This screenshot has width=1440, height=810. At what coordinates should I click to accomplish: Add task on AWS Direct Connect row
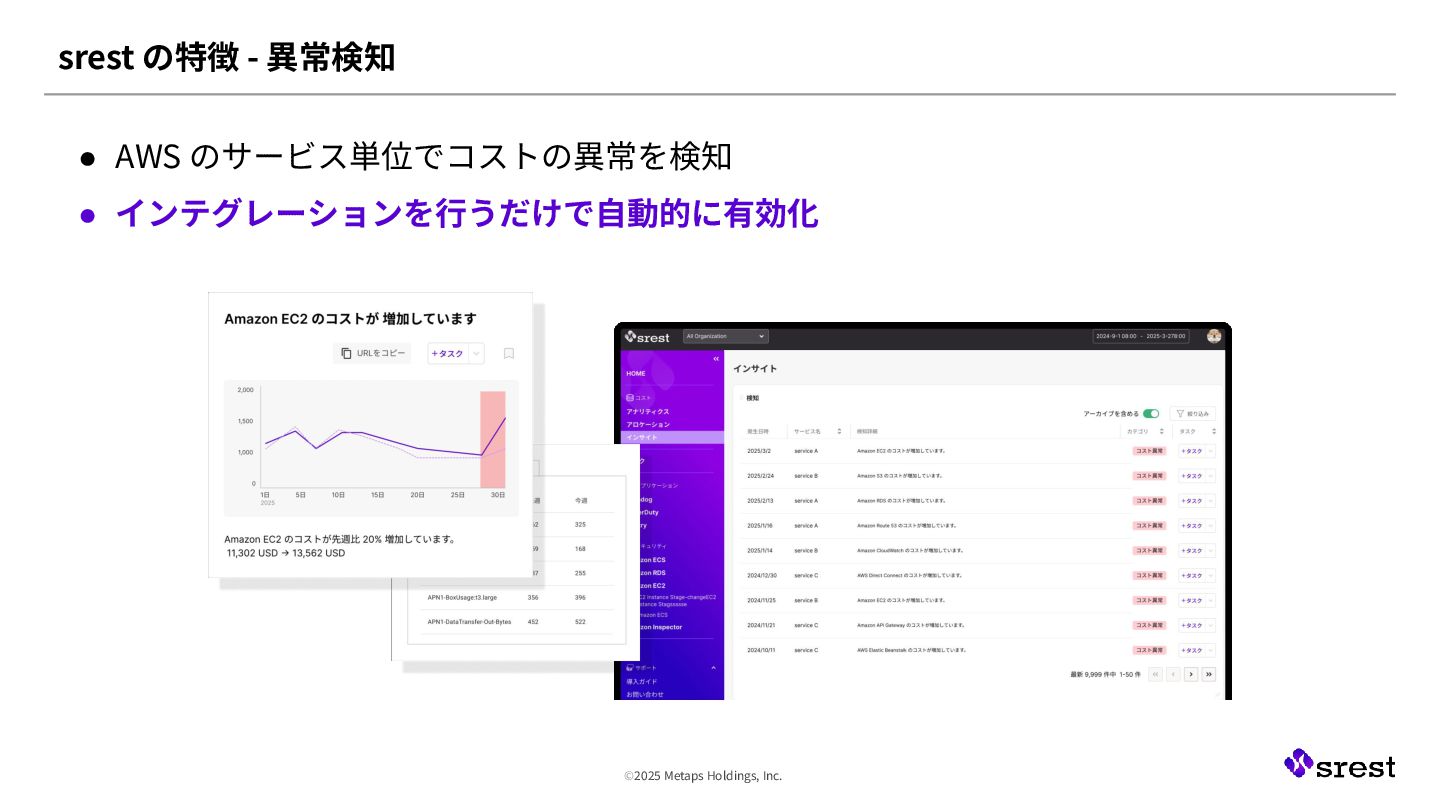click(x=1192, y=576)
